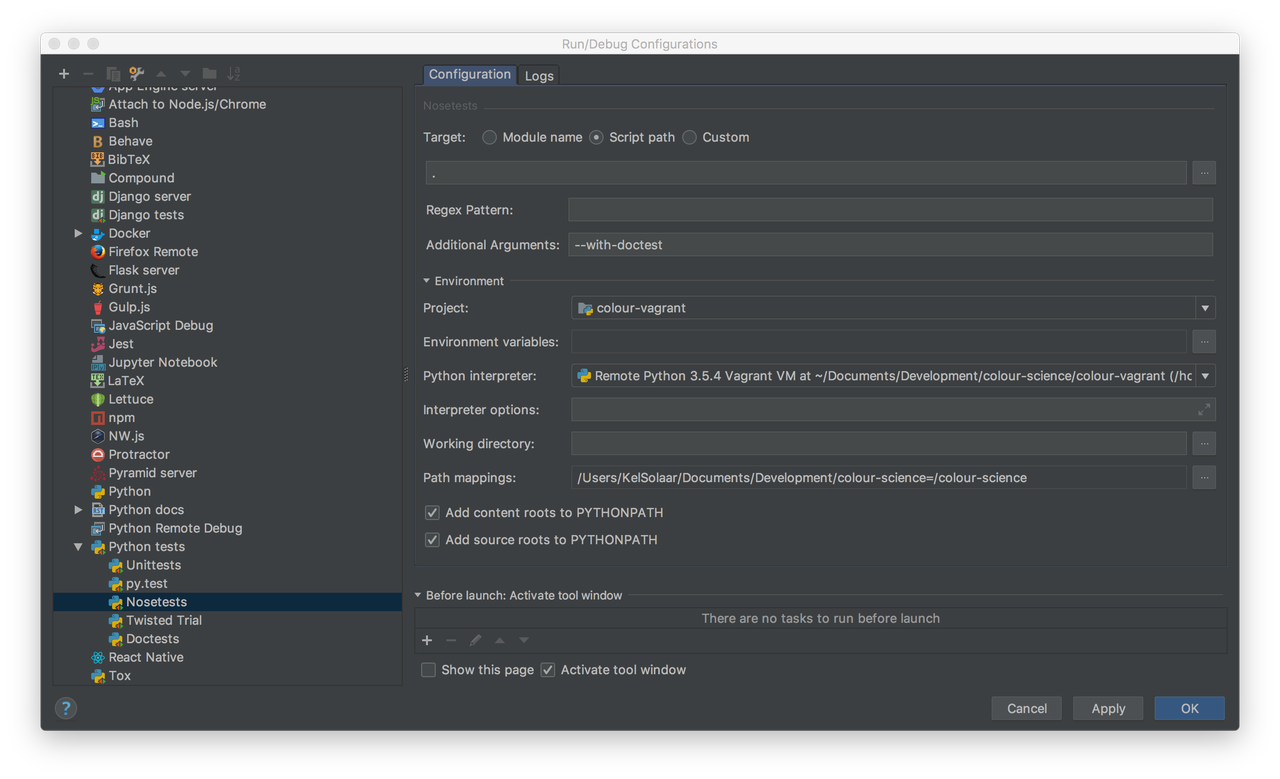Select the Django server icon

[97, 197]
